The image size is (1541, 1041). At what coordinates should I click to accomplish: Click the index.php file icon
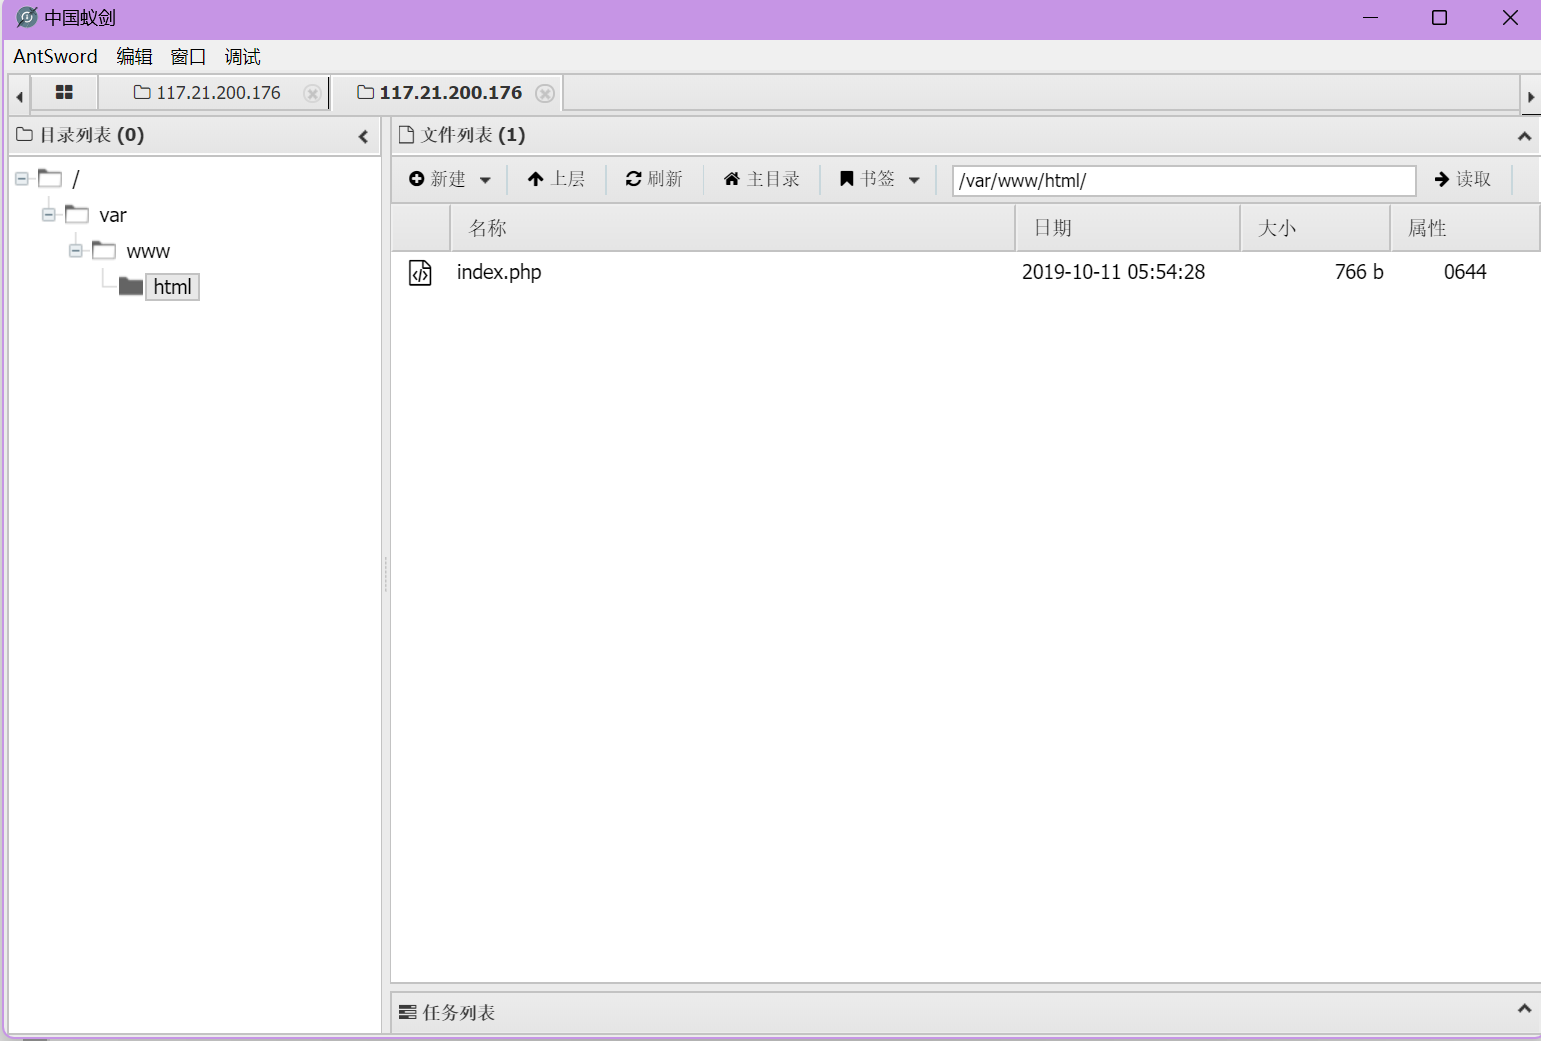coord(420,272)
